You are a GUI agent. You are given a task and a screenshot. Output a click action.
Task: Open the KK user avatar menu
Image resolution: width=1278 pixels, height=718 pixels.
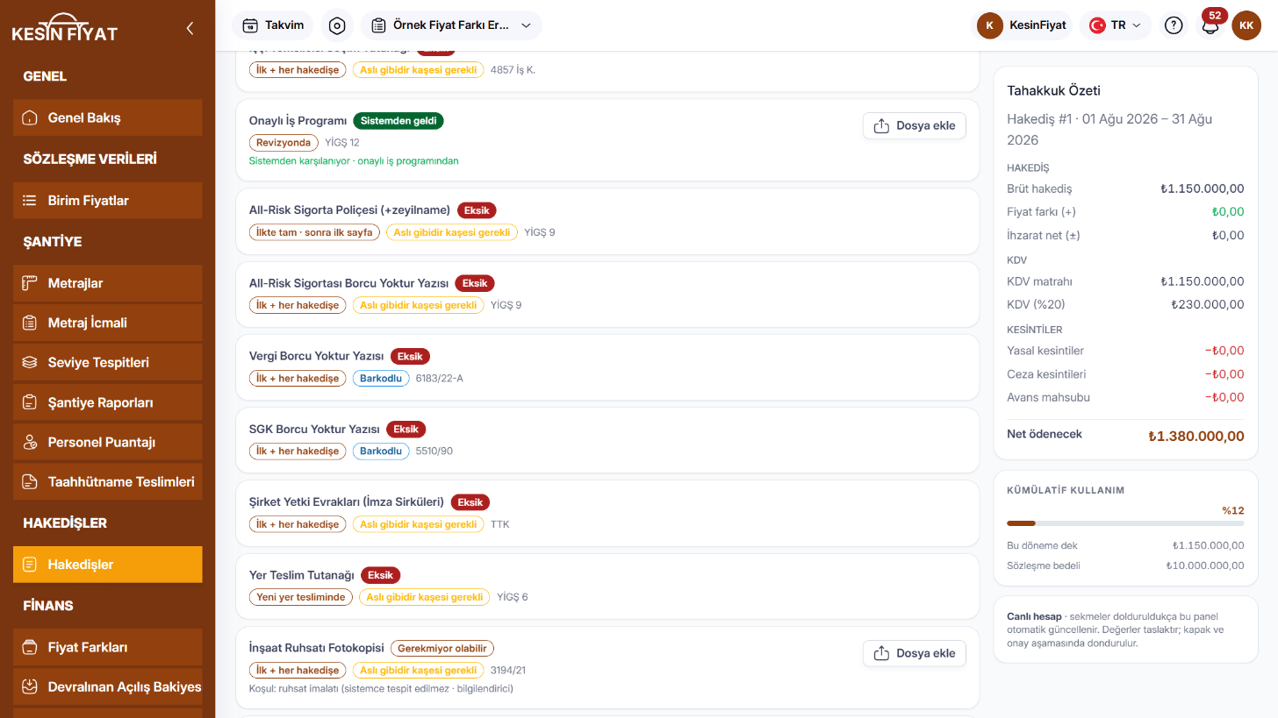click(x=1246, y=25)
